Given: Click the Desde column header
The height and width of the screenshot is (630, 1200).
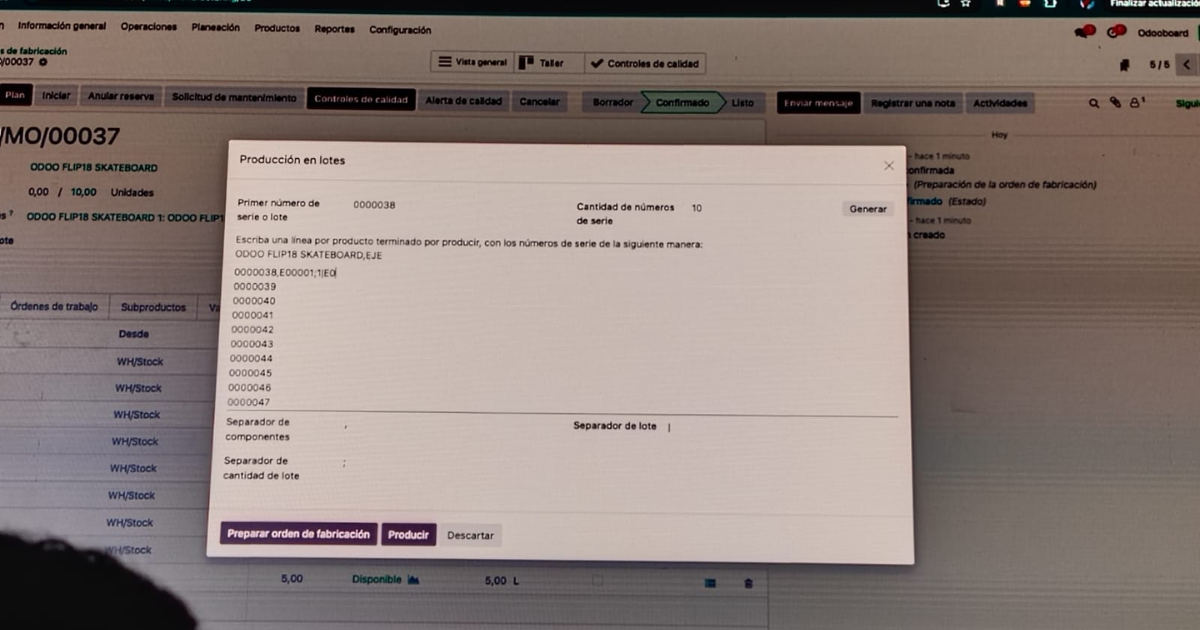Looking at the screenshot, I should (134, 334).
